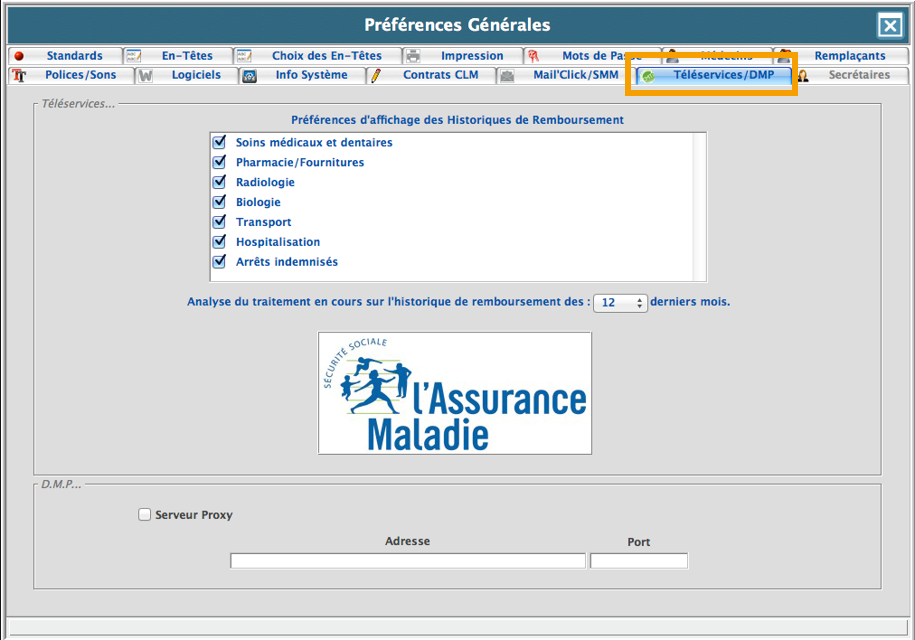Image resolution: width=915 pixels, height=640 pixels.
Task: Select the letter T icon for Polices/Sons
Action: pyautogui.click(x=19, y=75)
